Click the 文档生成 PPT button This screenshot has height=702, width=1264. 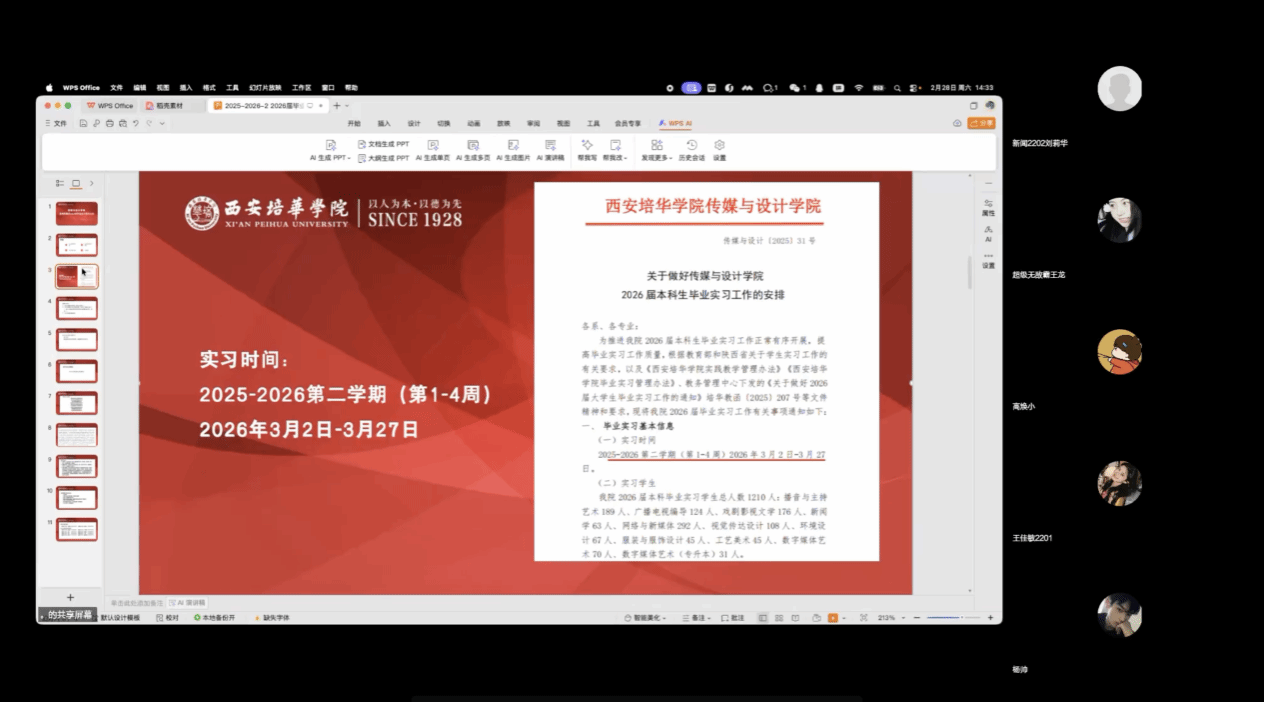(x=383, y=144)
